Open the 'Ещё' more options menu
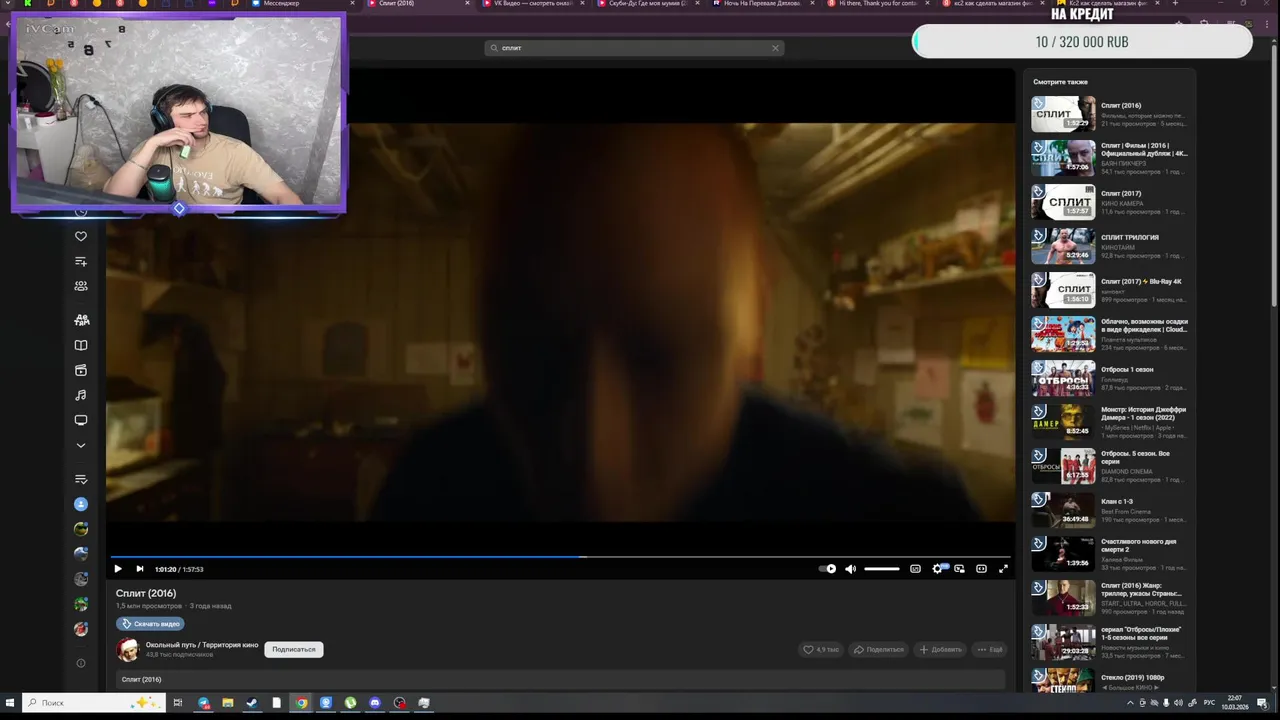Viewport: 1280px width, 720px height. (x=990, y=650)
